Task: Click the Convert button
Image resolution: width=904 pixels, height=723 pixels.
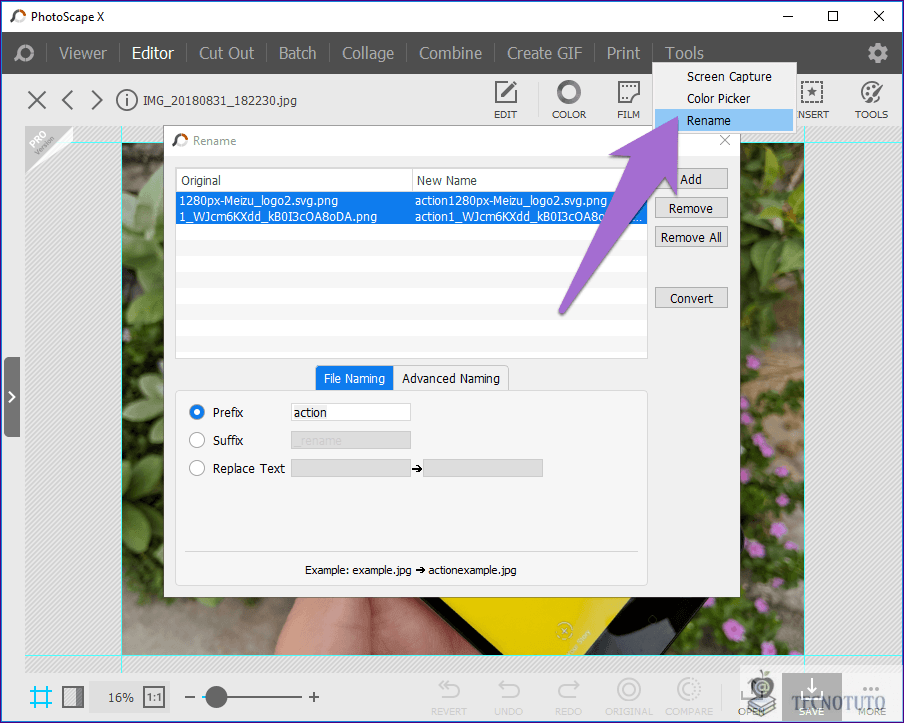Action: (x=691, y=298)
